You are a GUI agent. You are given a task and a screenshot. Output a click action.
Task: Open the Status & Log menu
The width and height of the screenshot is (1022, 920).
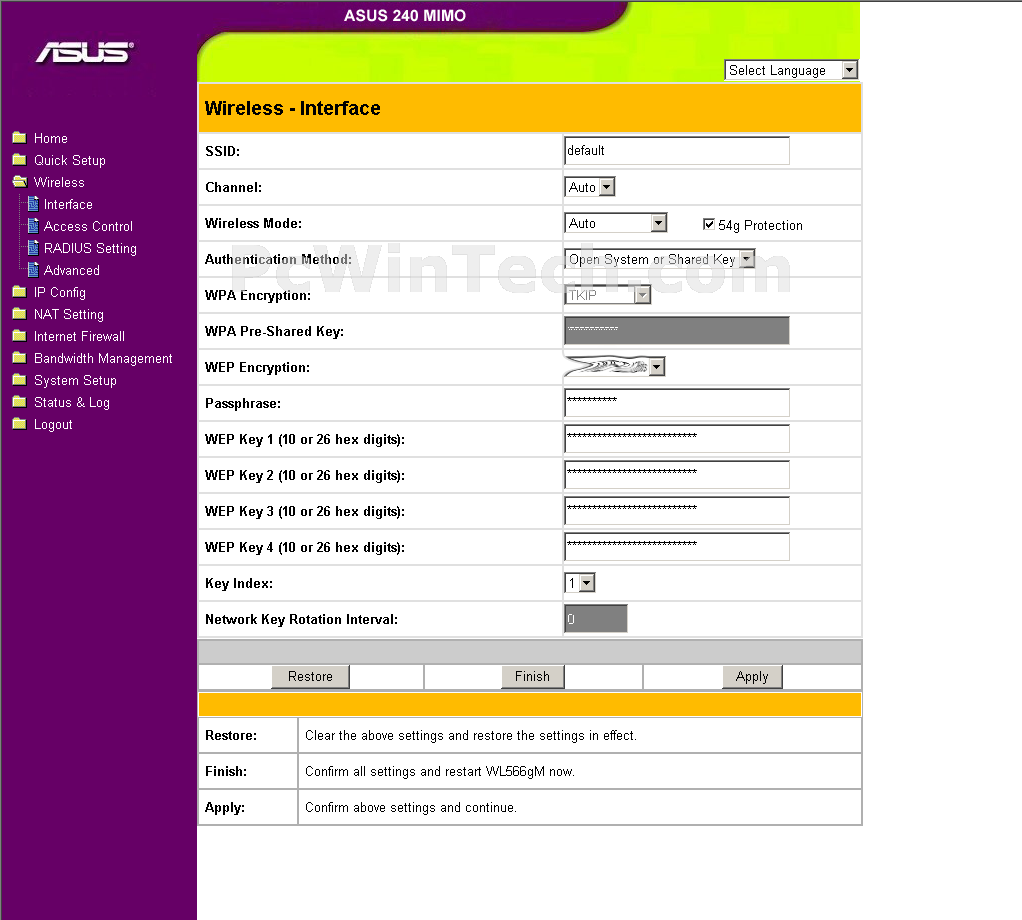click(x=72, y=403)
